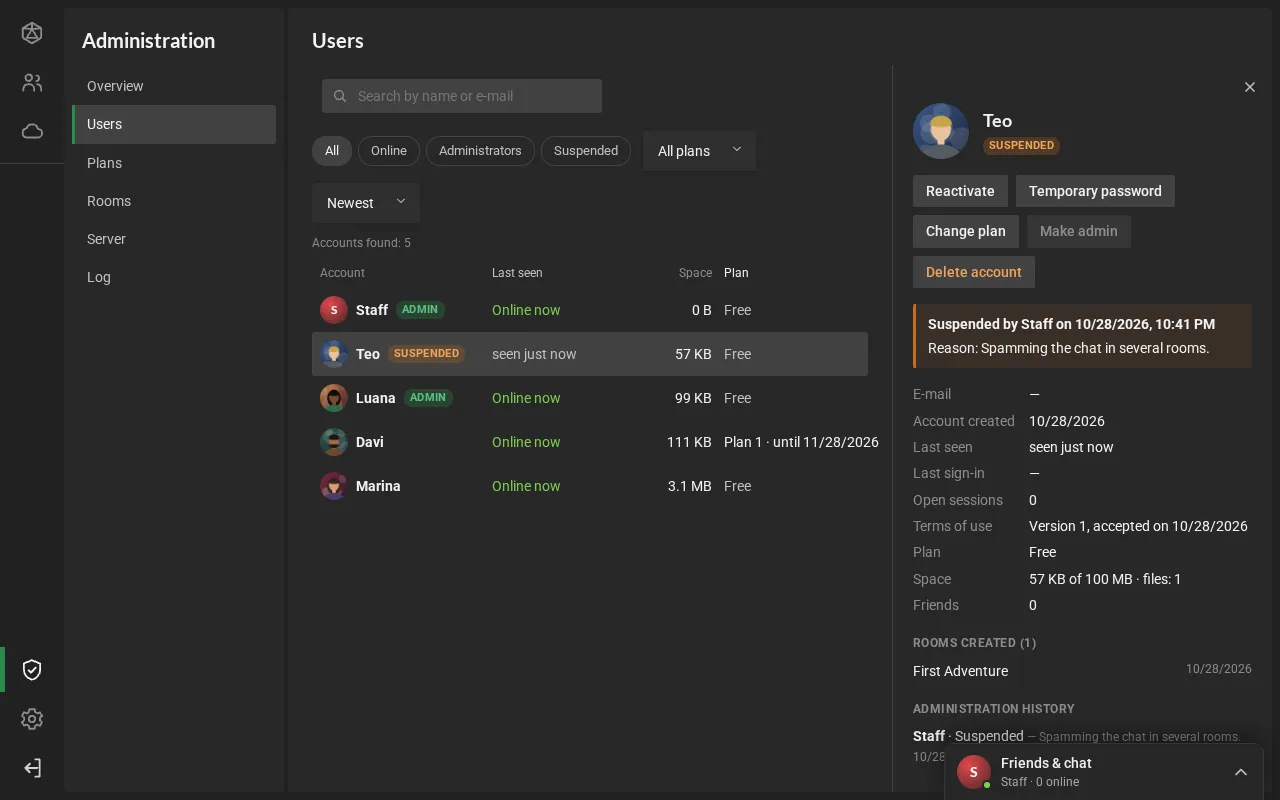
Task: Click the Make admin button
Action: pyautogui.click(x=1079, y=231)
